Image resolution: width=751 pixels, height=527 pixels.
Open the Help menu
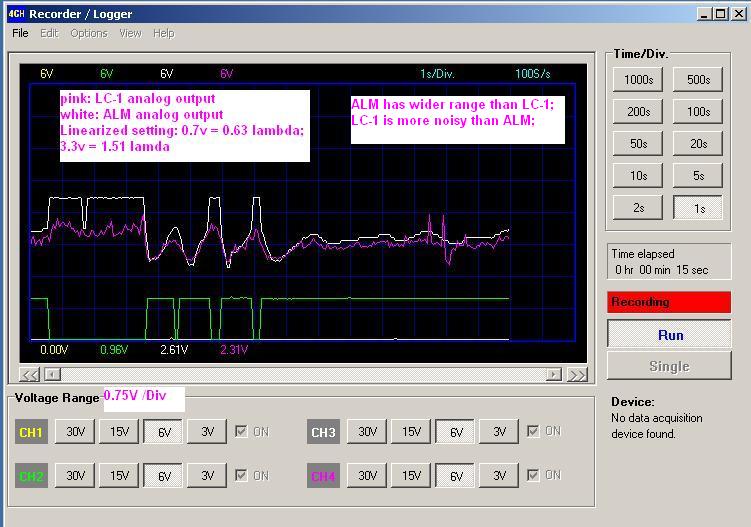(x=163, y=33)
